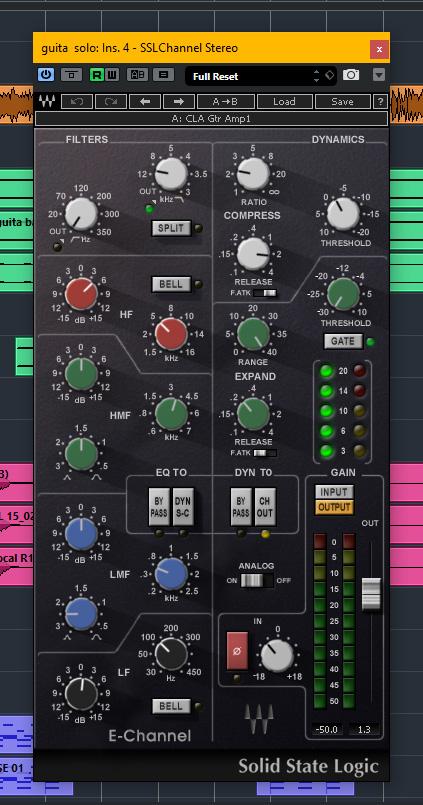The image size is (423, 805).
Task: Click the high-pass filter Hz knob
Action: pyautogui.click(x=81, y=214)
